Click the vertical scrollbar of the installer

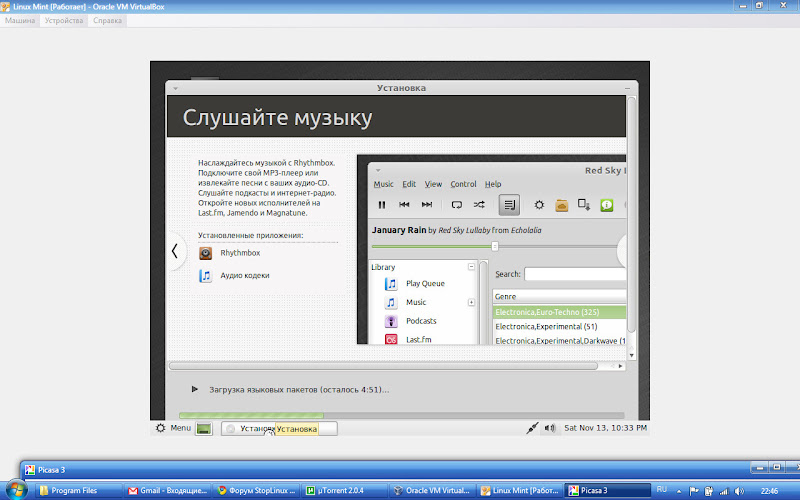(632, 214)
